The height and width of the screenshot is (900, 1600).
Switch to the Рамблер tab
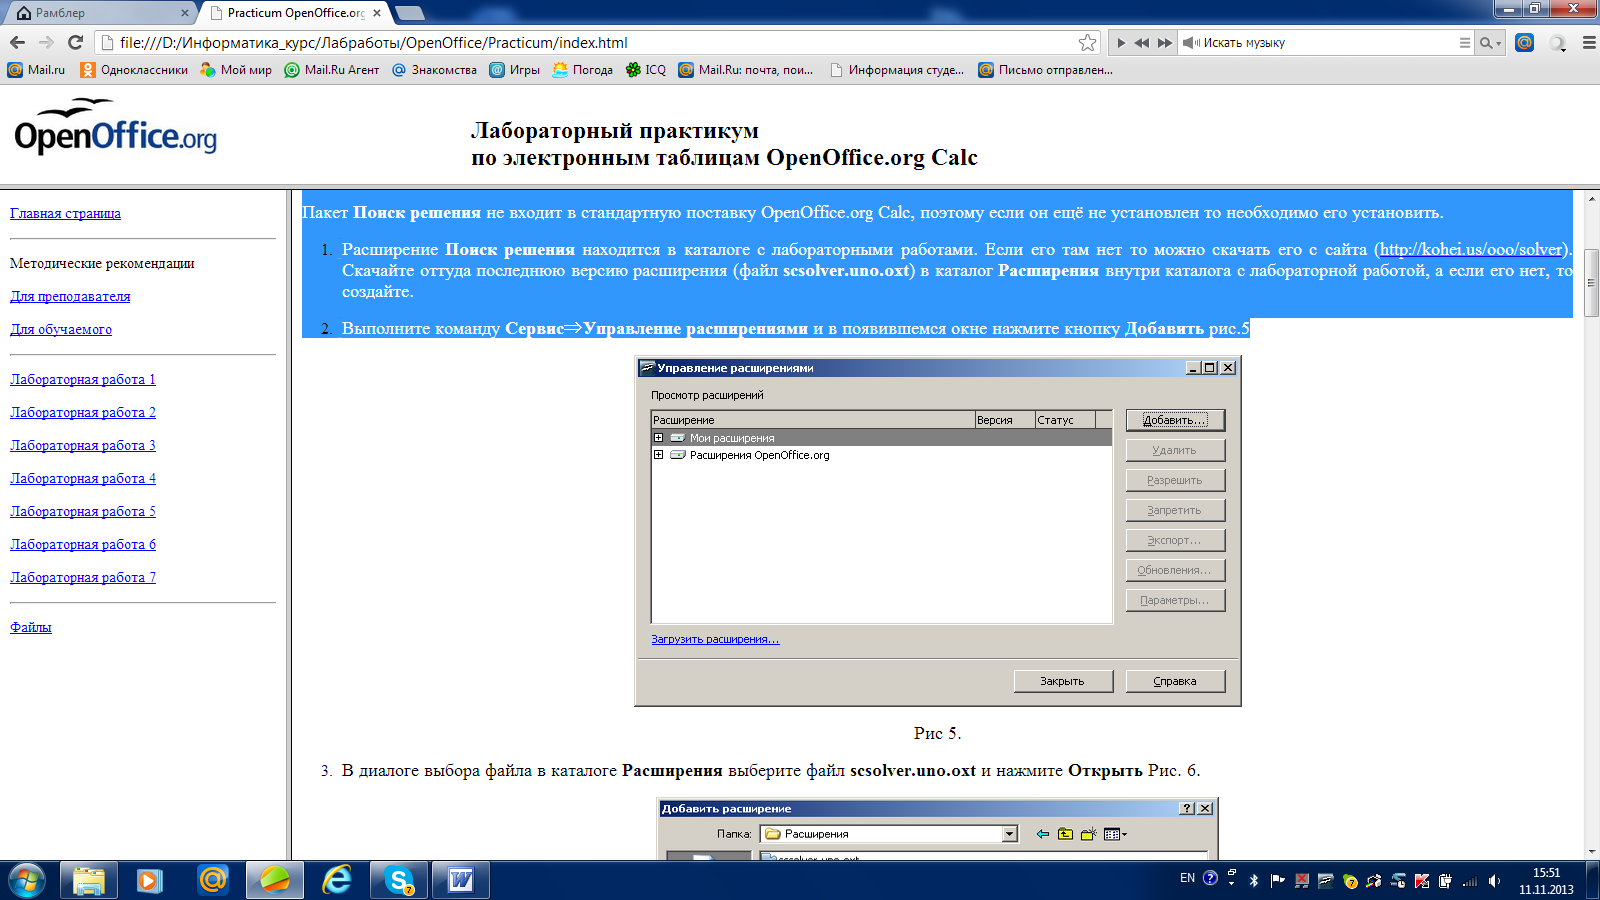[98, 12]
